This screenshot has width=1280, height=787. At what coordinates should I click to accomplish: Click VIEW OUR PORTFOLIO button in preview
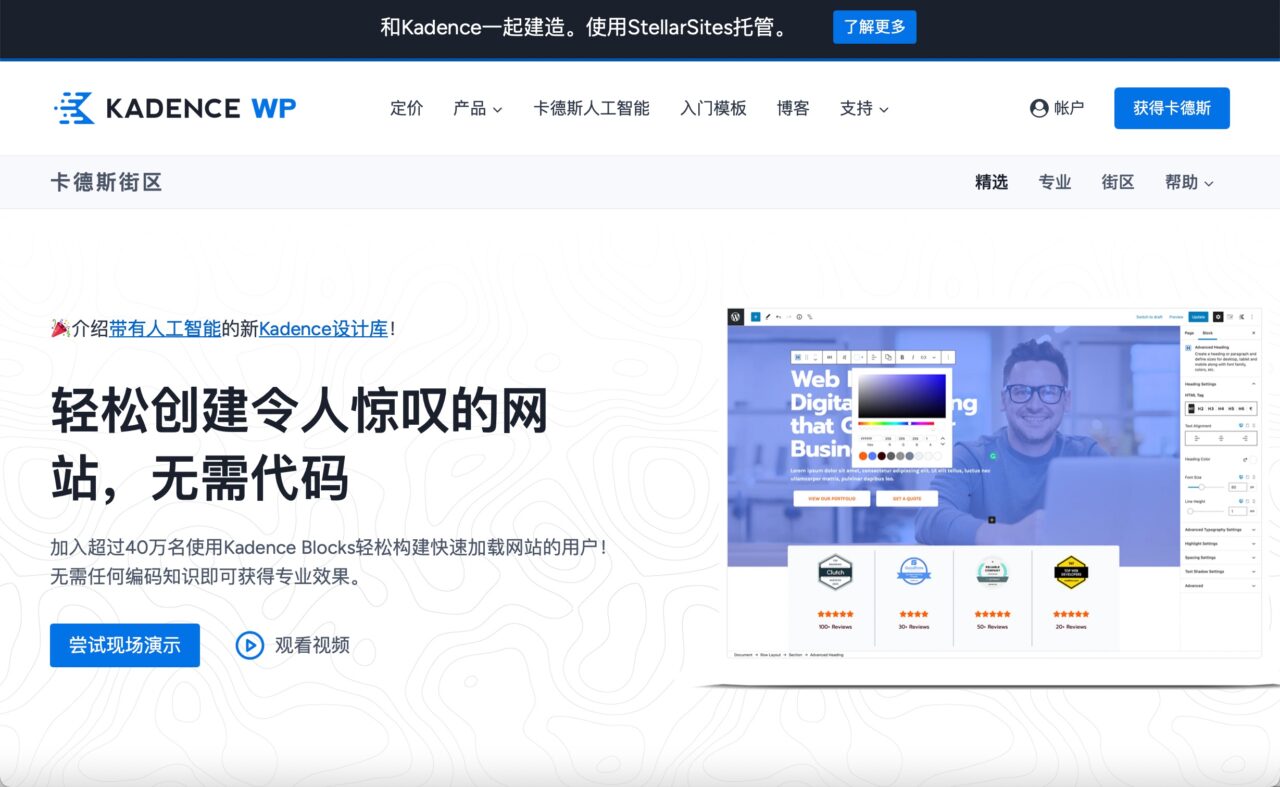click(832, 498)
